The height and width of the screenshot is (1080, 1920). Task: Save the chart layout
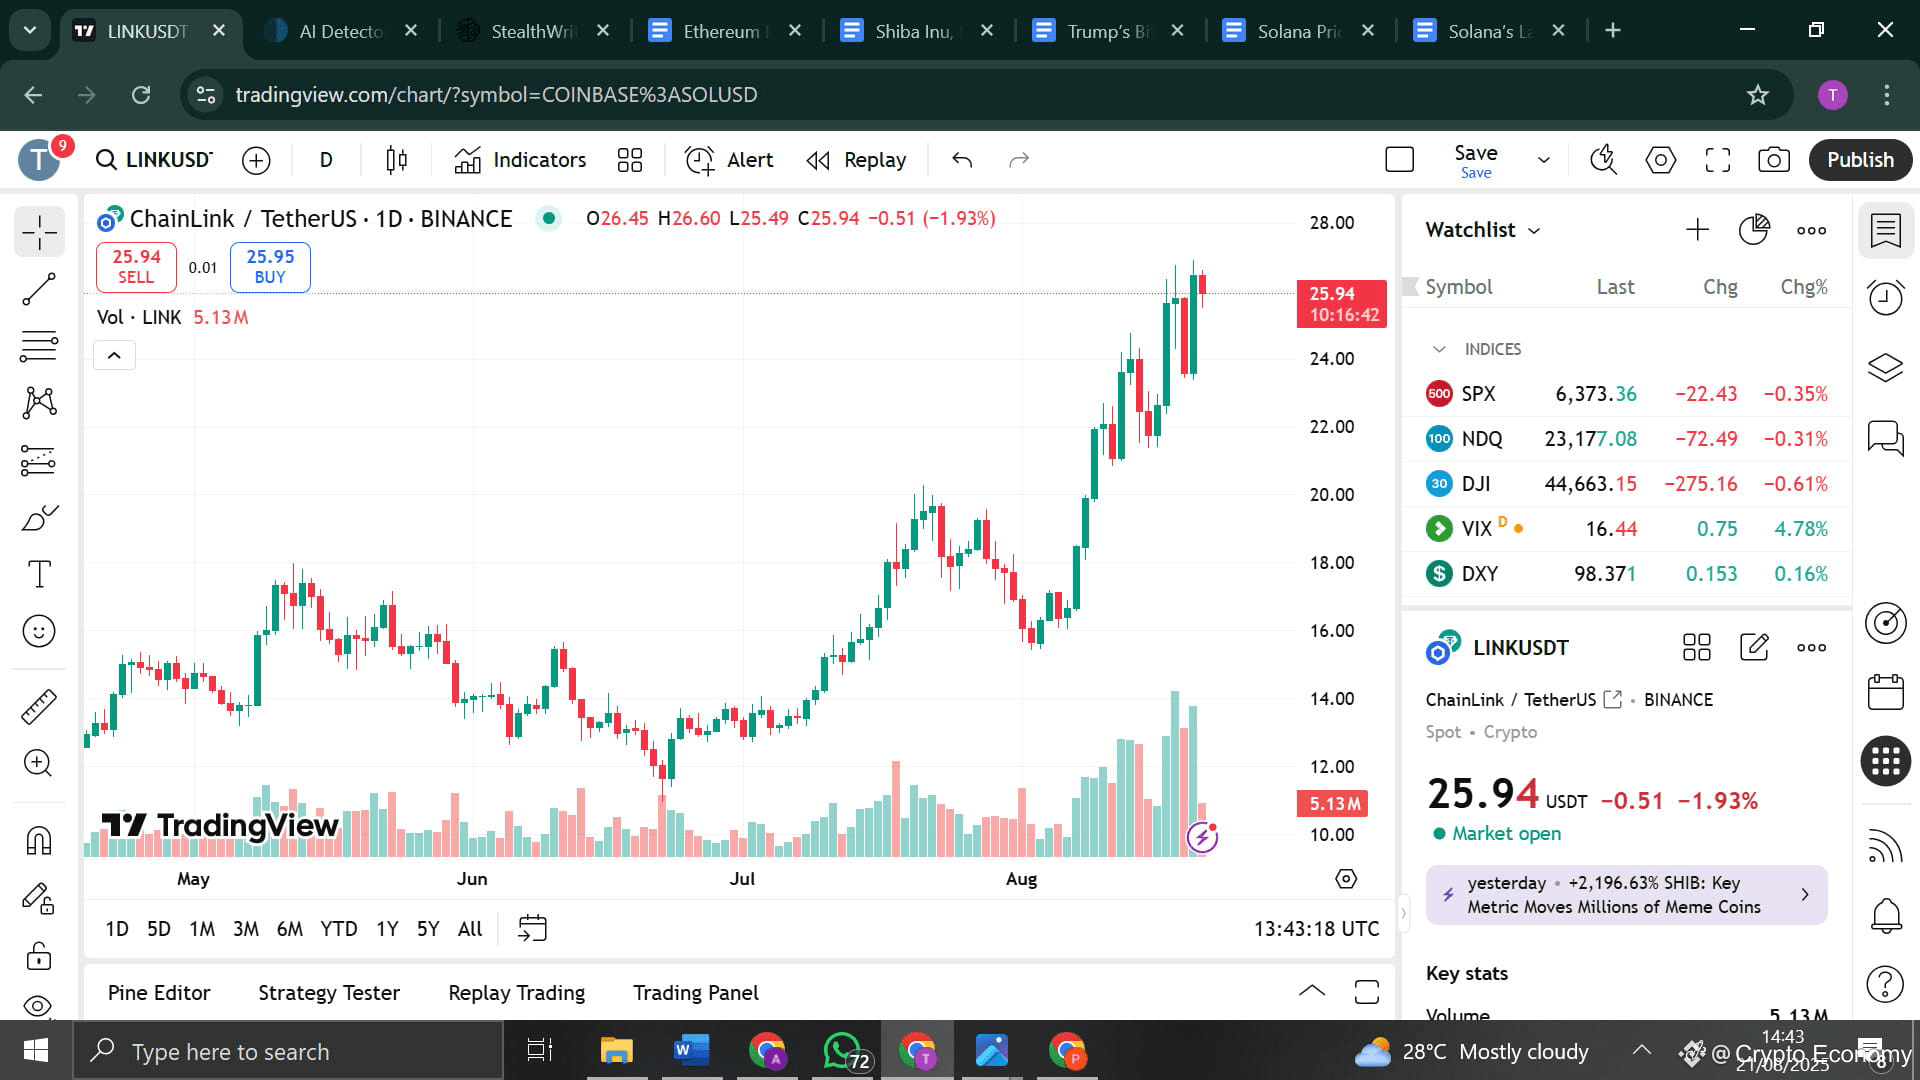(1475, 160)
